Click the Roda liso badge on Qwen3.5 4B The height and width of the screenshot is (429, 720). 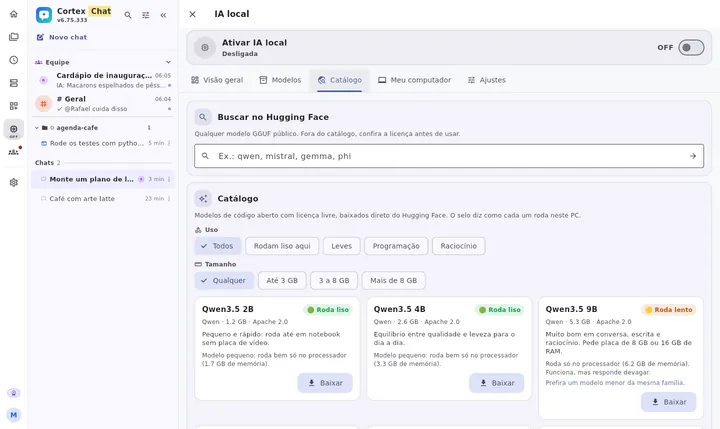point(500,310)
